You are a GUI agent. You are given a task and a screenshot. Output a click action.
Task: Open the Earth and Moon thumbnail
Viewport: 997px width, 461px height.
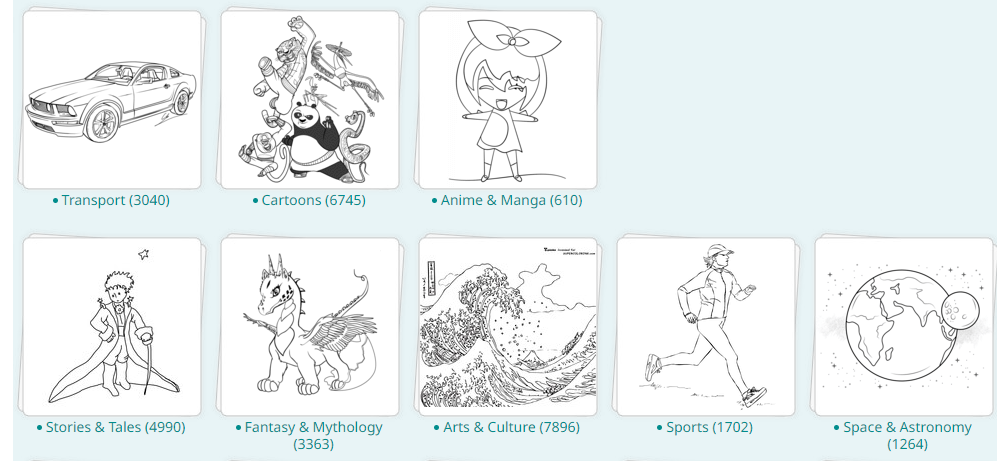click(904, 326)
